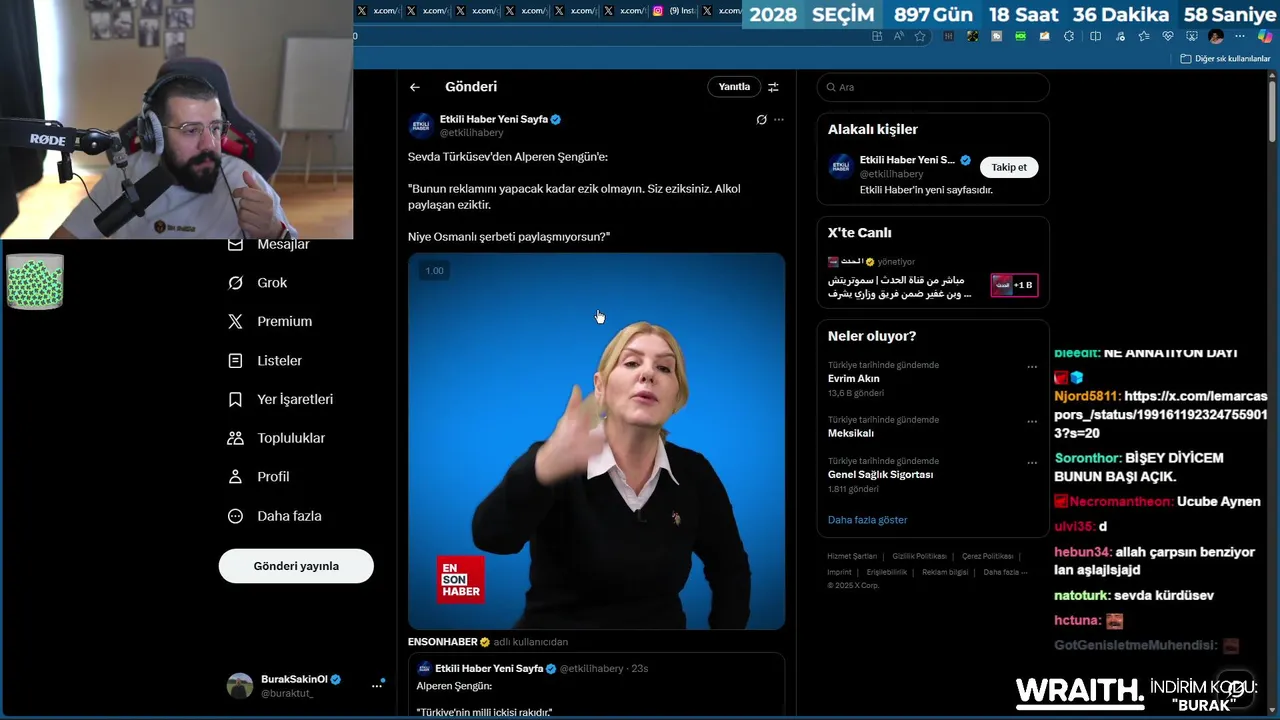The image size is (1280, 720).
Task: Click the Profil sidebar item
Action: point(259,477)
